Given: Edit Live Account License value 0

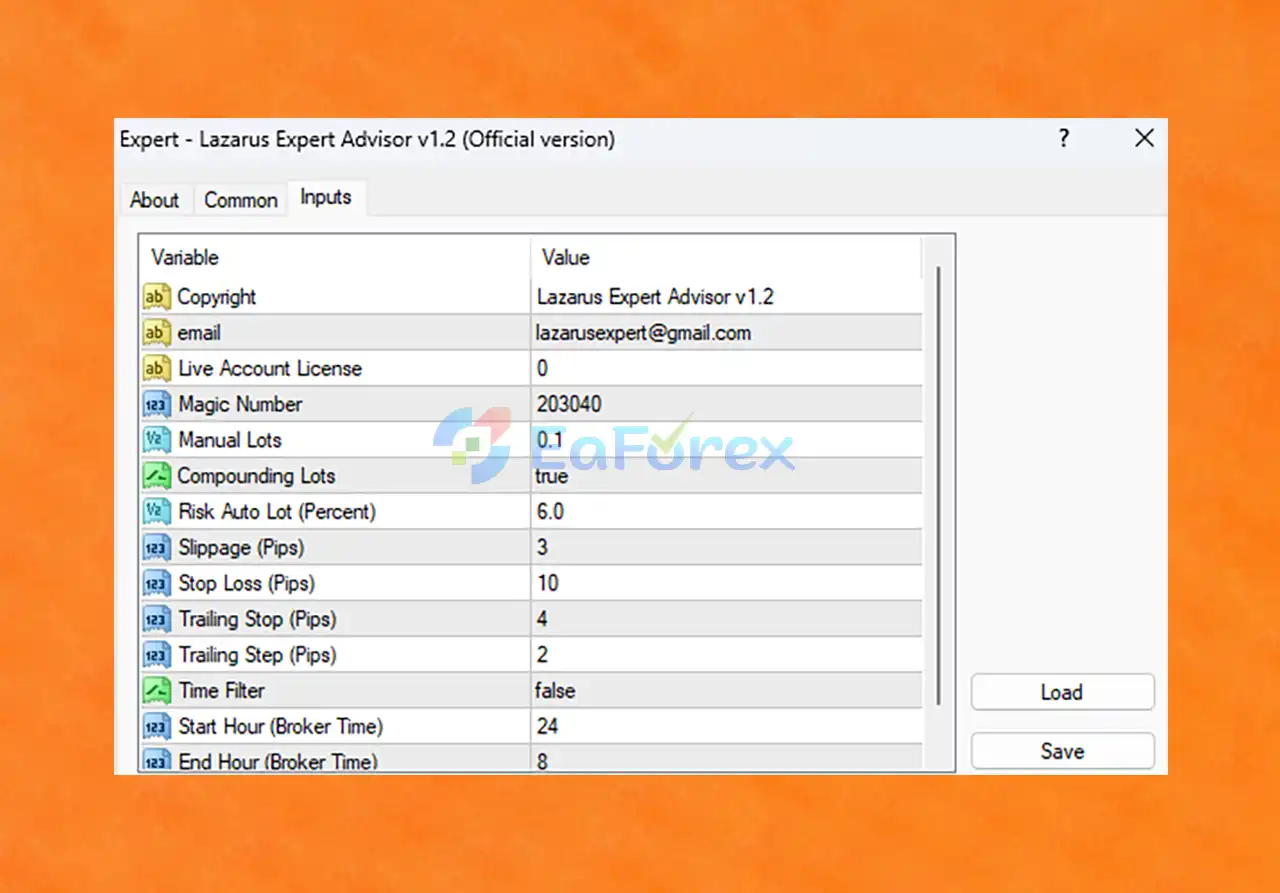Looking at the screenshot, I should pyautogui.click(x=726, y=369).
